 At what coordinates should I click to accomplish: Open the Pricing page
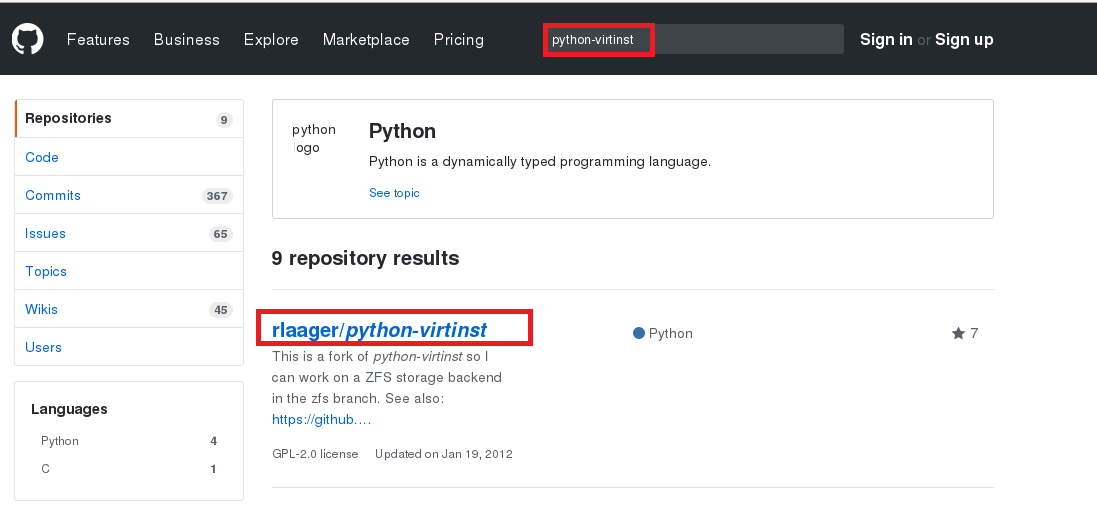[458, 40]
